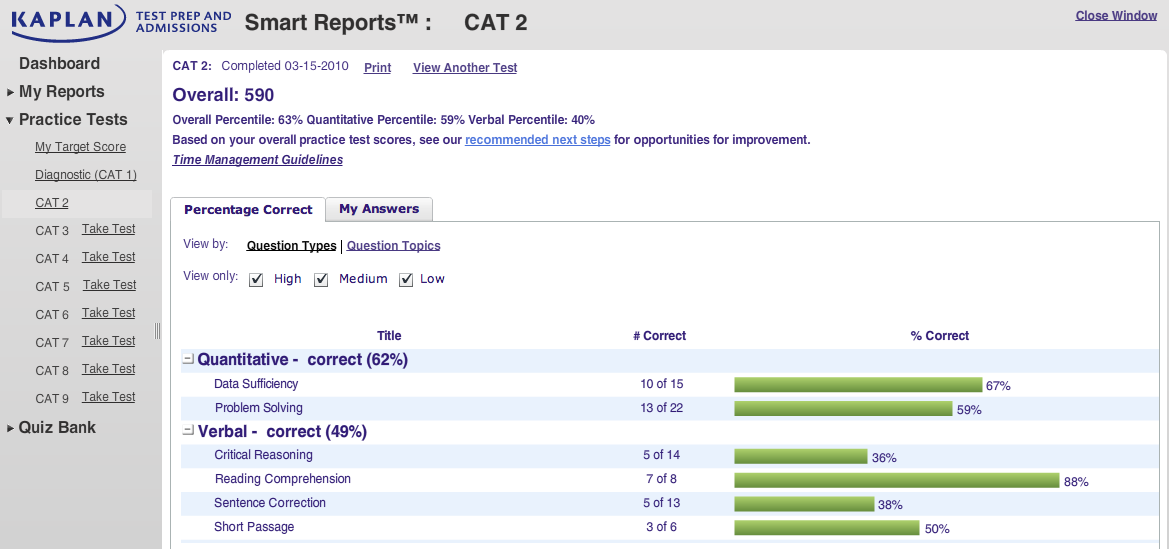Take Test for CAT 6

109,313
